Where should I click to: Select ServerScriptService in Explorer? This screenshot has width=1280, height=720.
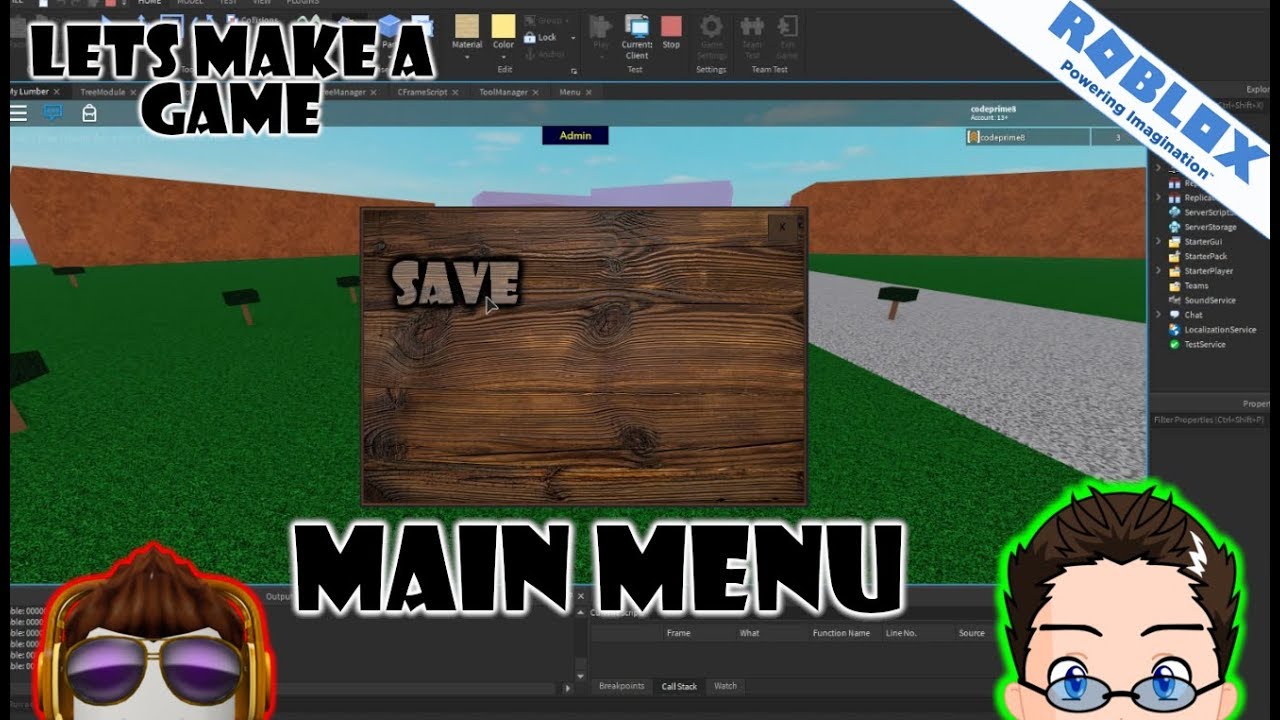1203,213
